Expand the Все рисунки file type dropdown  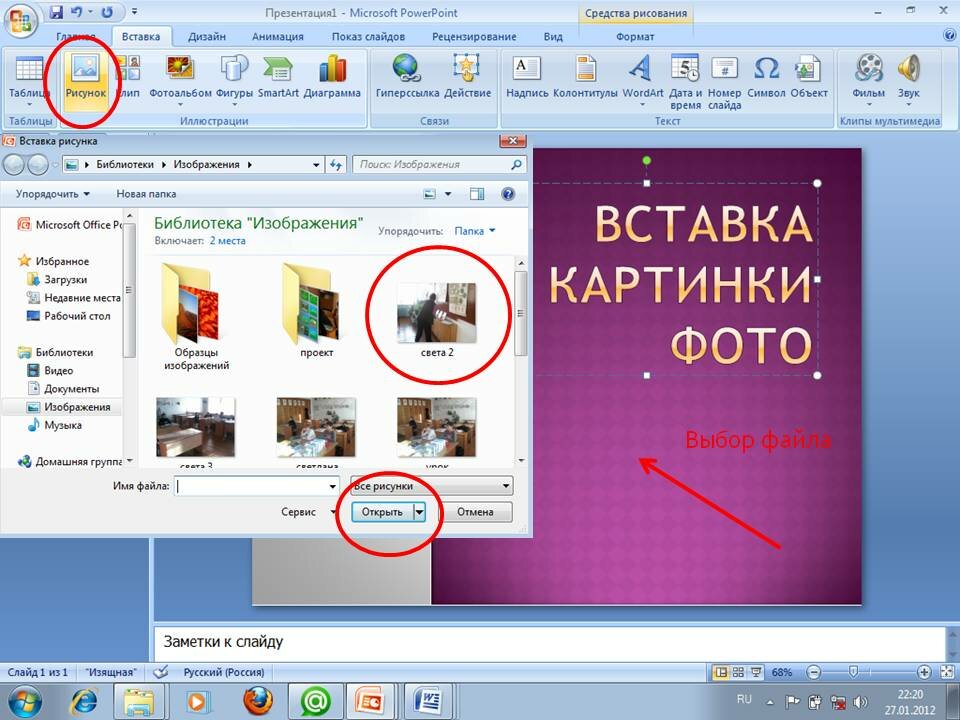(x=506, y=486)
